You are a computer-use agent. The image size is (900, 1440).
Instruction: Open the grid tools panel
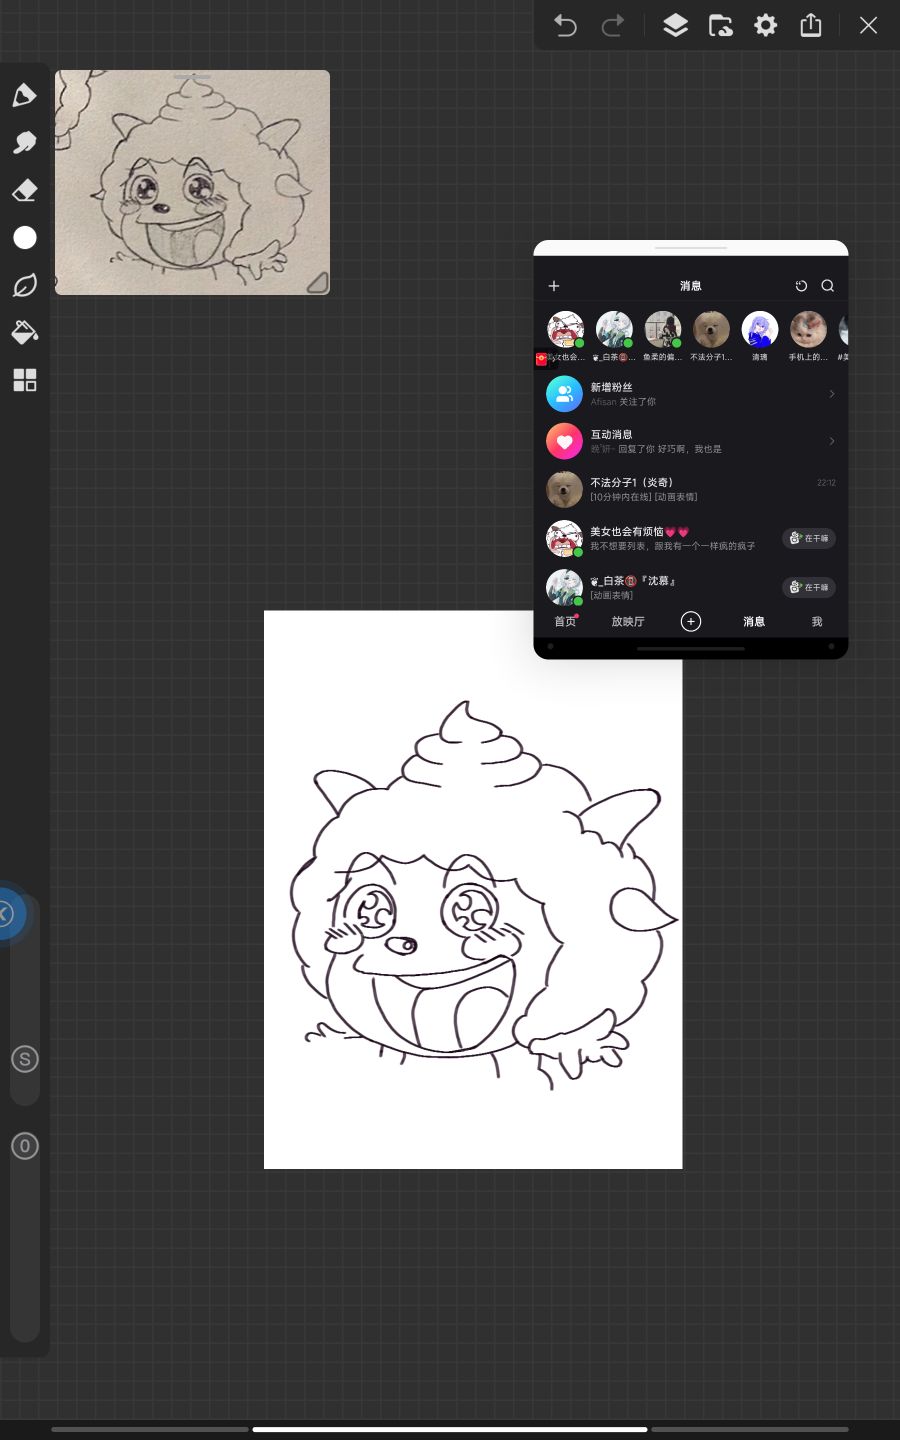click(25, 380)
